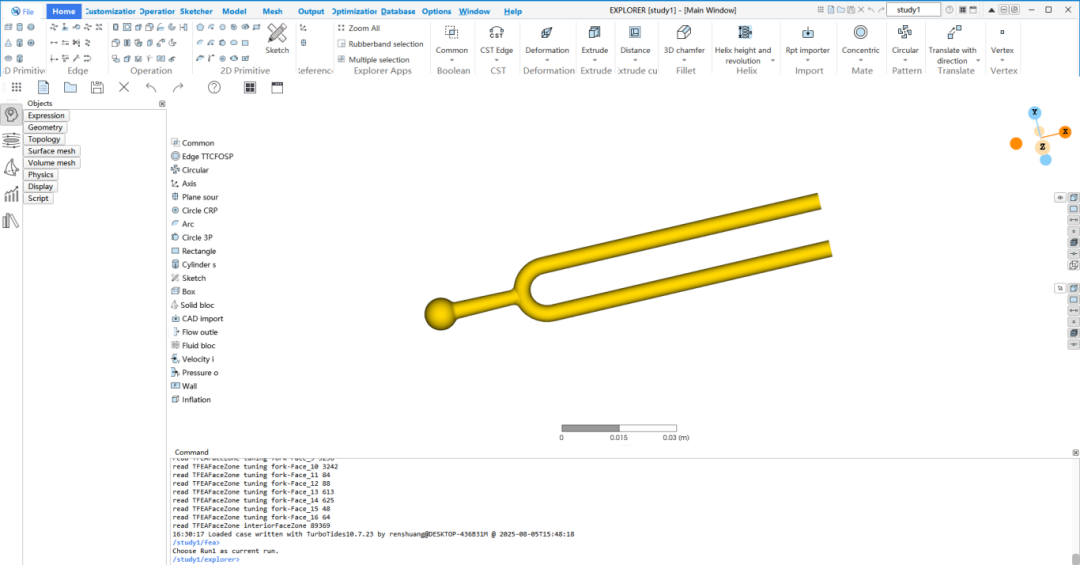Click the Zoom All command
The width and height of the screenshot is (1080, 565).
(x=359, y=28)
